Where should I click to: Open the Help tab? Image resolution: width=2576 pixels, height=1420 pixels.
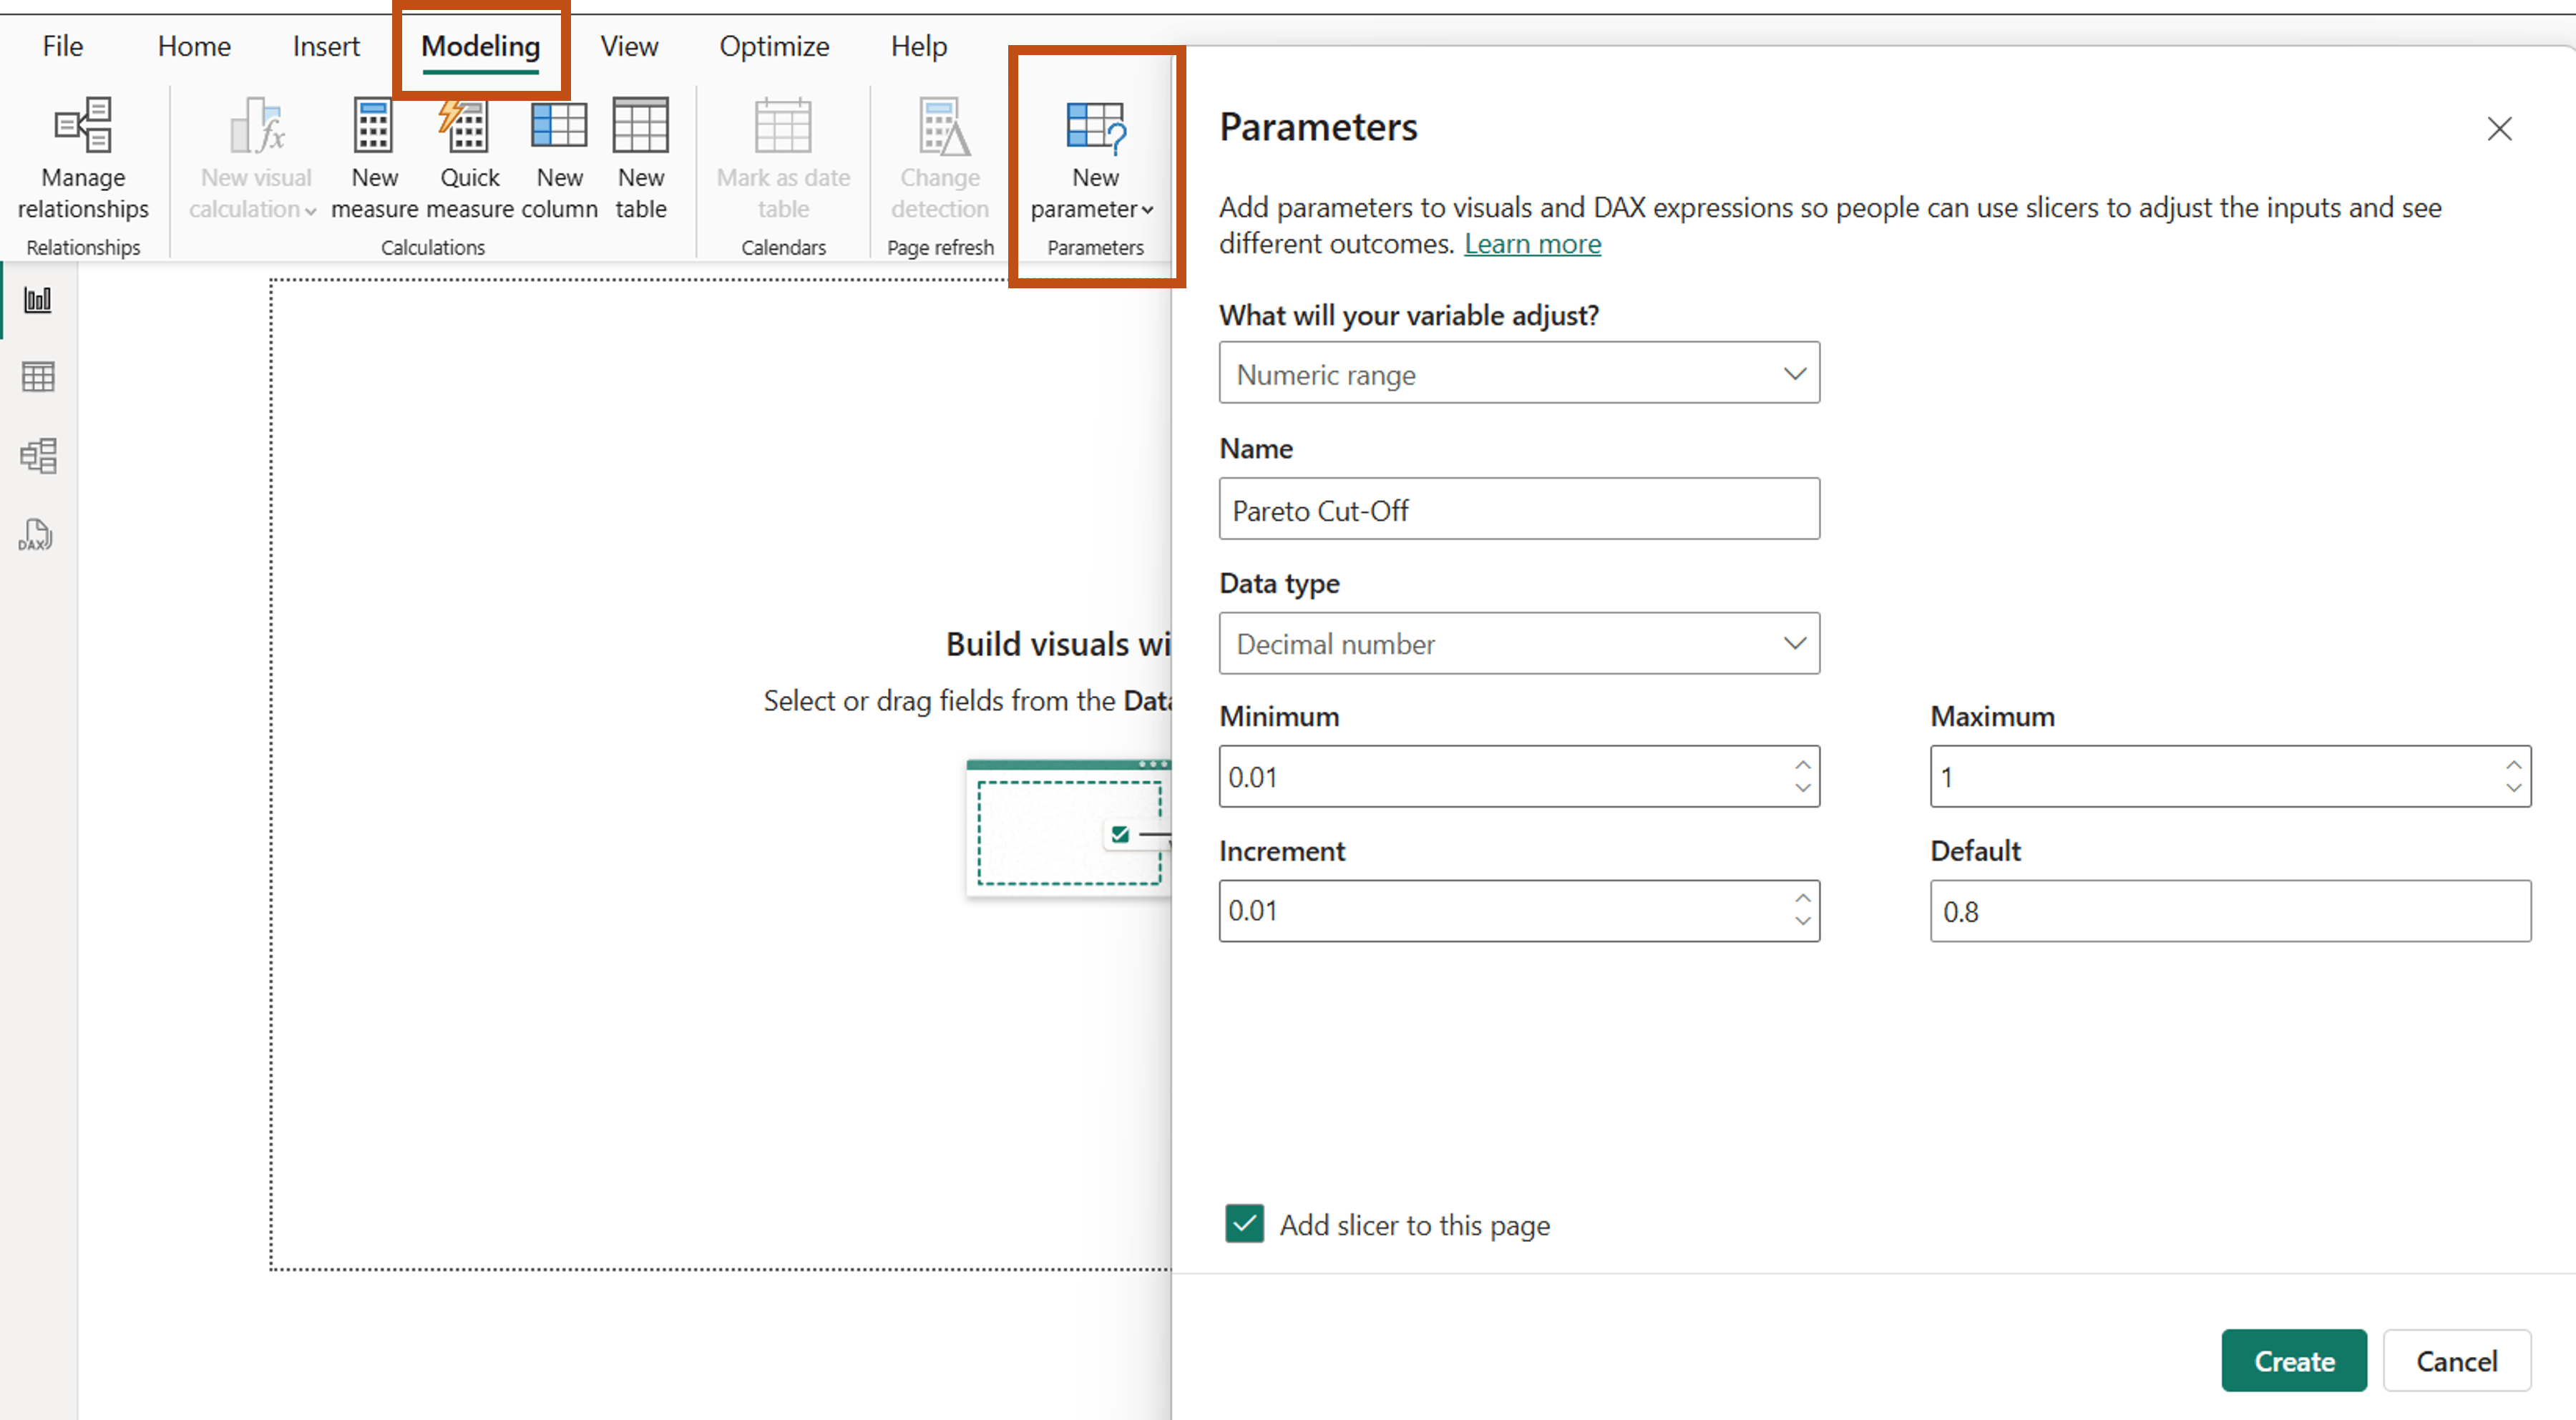click(918, 46)
